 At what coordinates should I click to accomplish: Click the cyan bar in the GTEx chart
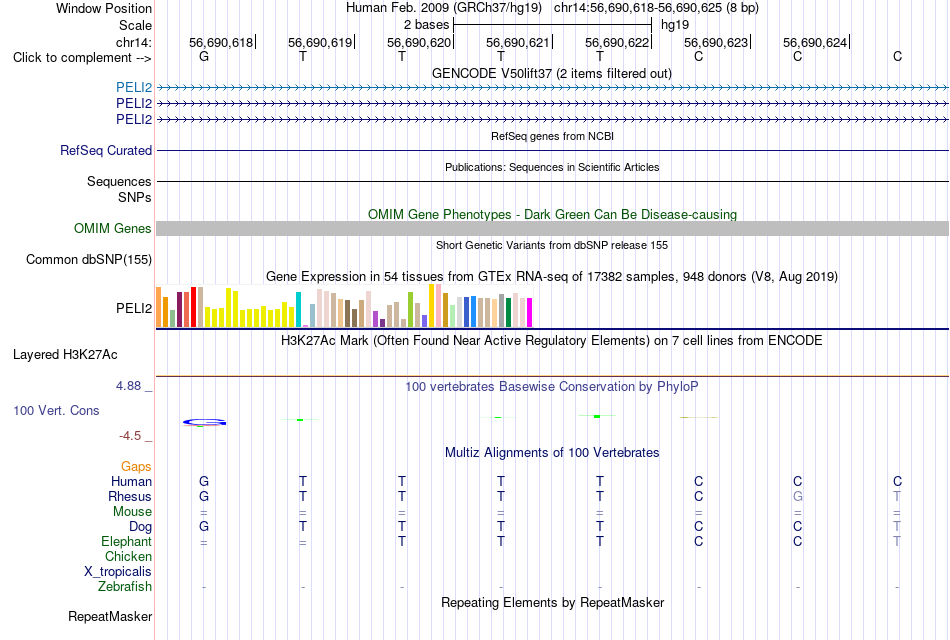(x=298, y=310)
